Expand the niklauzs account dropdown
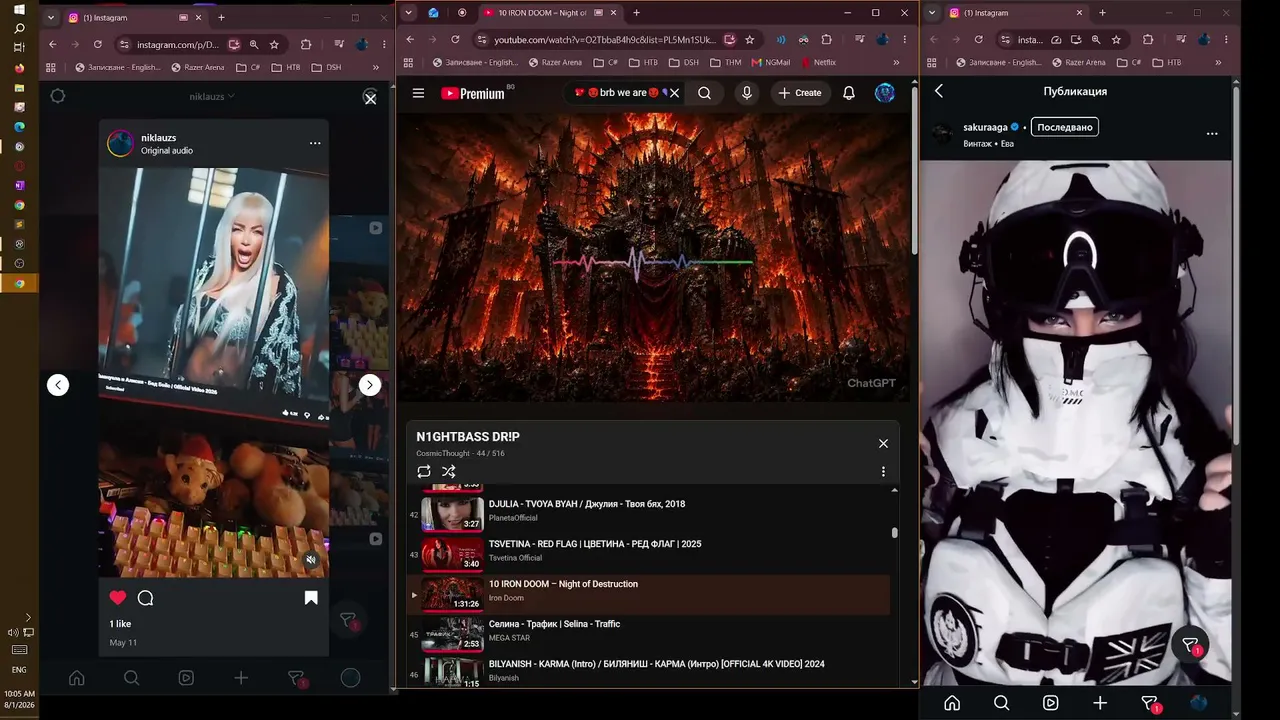The image size is (1280, 720). [212, 97]
